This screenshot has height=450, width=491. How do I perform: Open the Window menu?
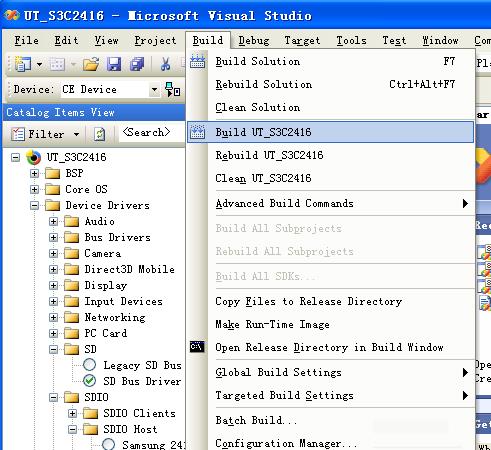tap(440, 41)
